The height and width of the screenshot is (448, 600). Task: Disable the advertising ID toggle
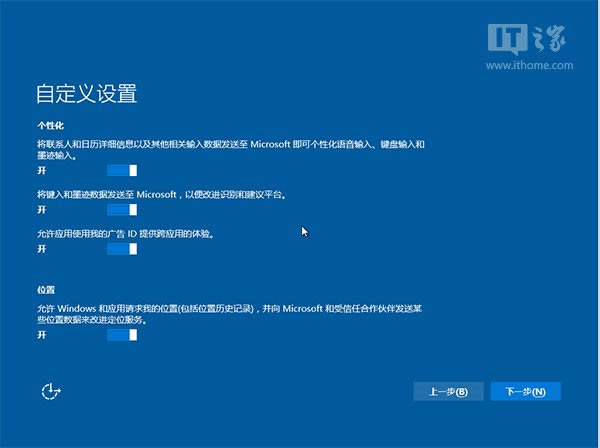tap(122, 249)
